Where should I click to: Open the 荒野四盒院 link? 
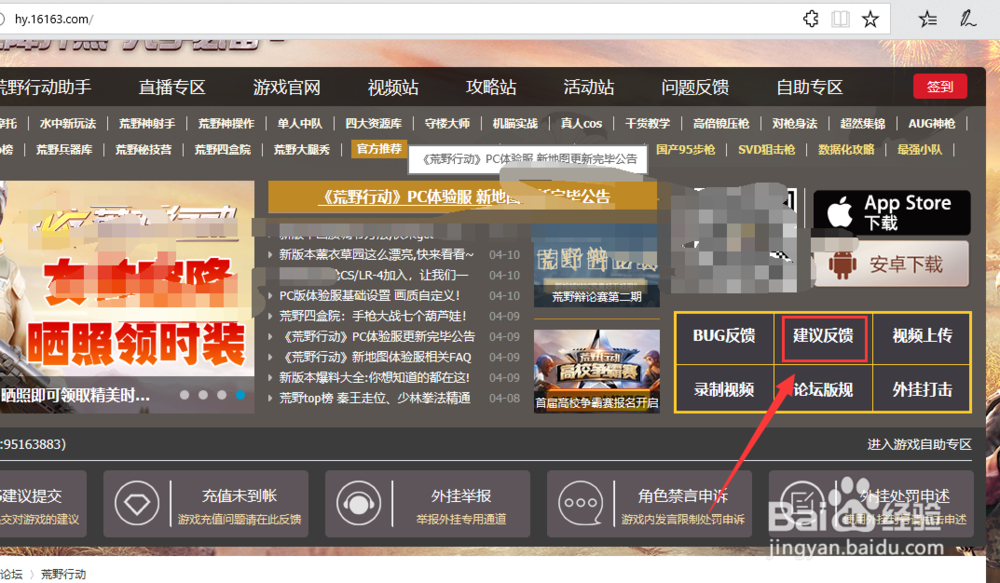[x=223, y=149]
